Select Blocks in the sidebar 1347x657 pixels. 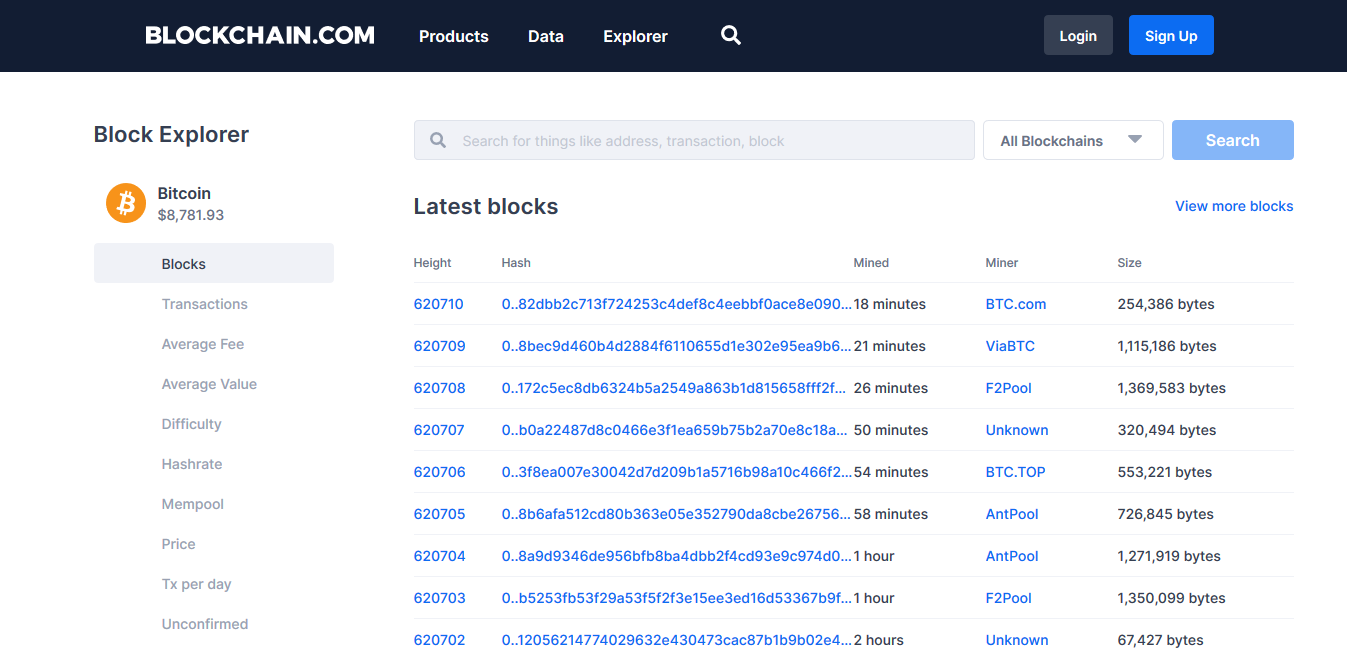[214, 263]
